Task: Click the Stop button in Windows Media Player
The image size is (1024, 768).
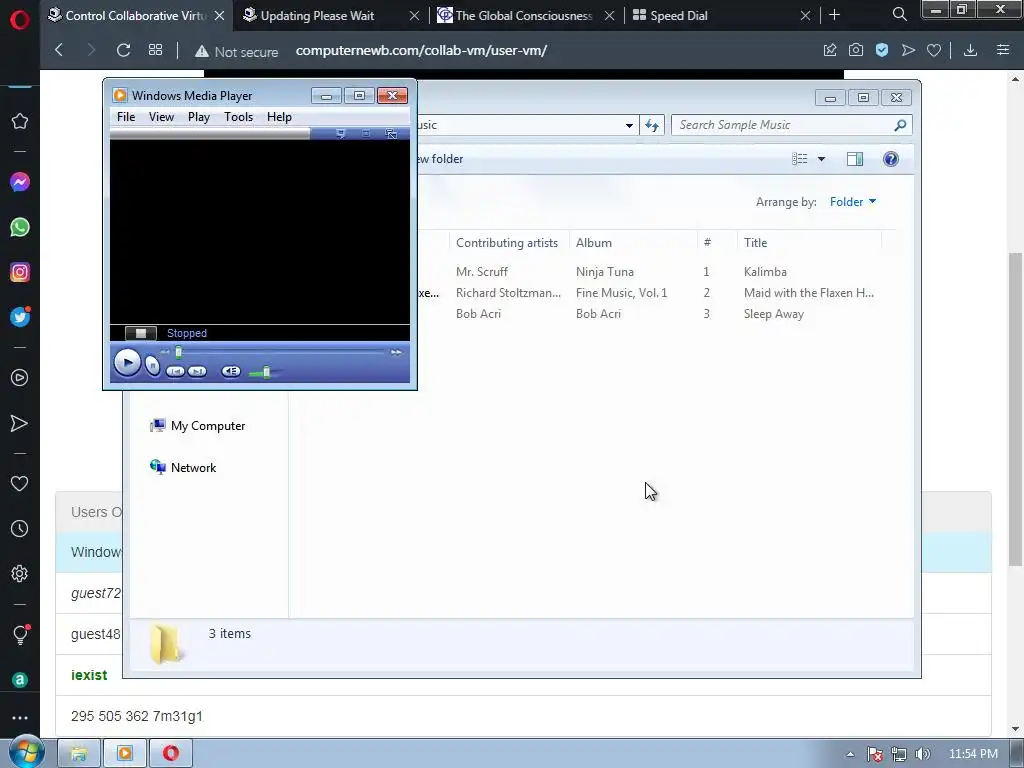Action: pos(153,366)
